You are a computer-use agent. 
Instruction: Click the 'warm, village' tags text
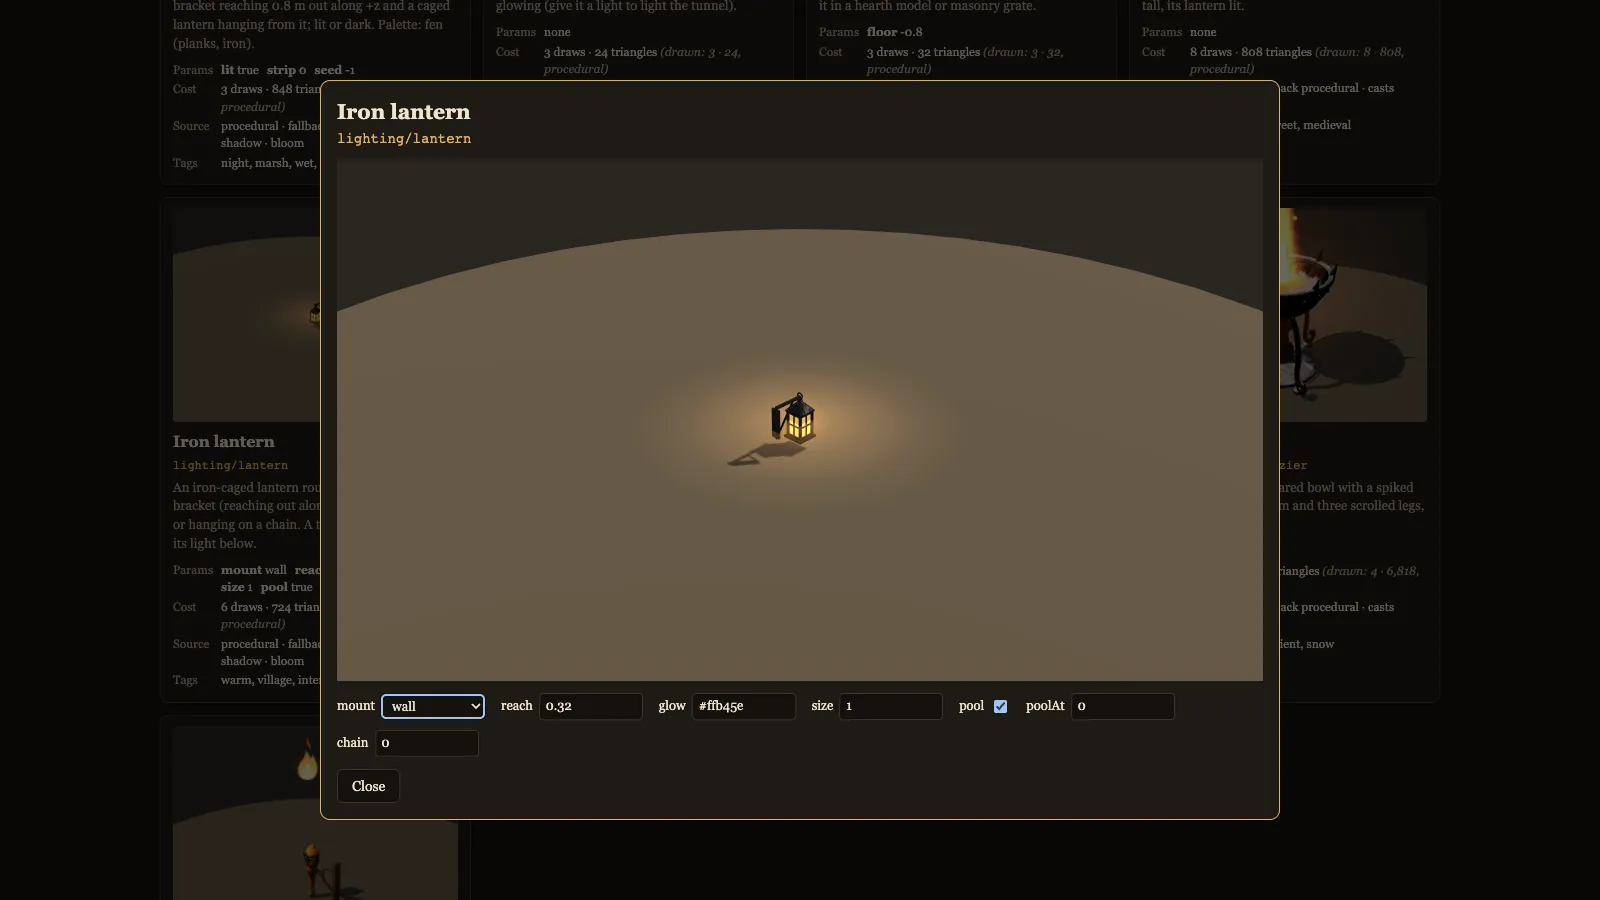(257, 680)
